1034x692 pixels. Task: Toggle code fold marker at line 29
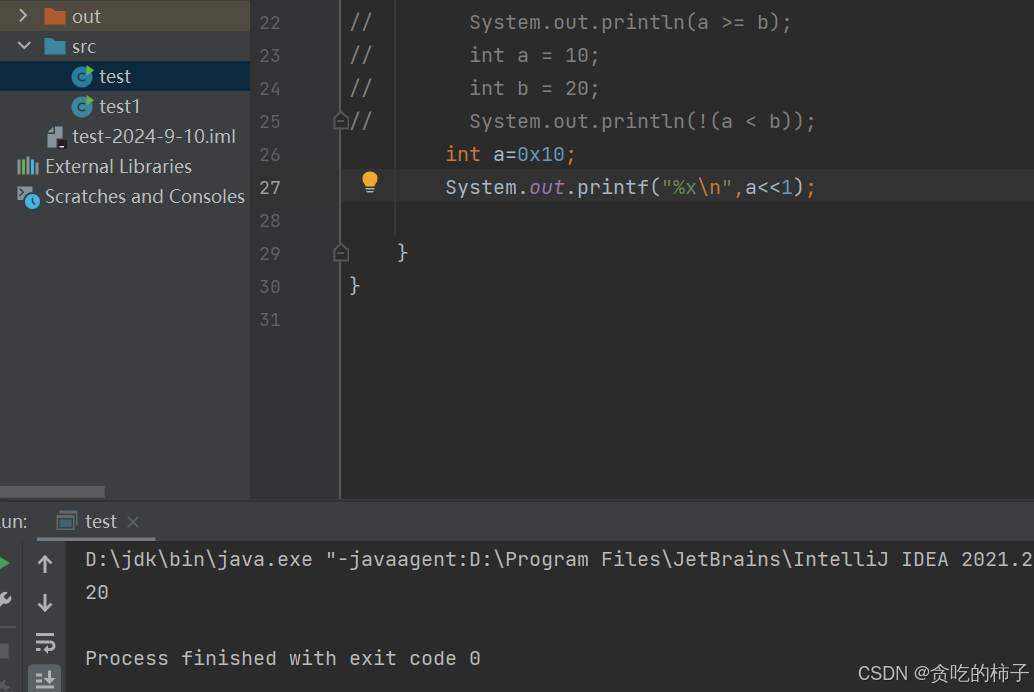click(x=341, y=253)
